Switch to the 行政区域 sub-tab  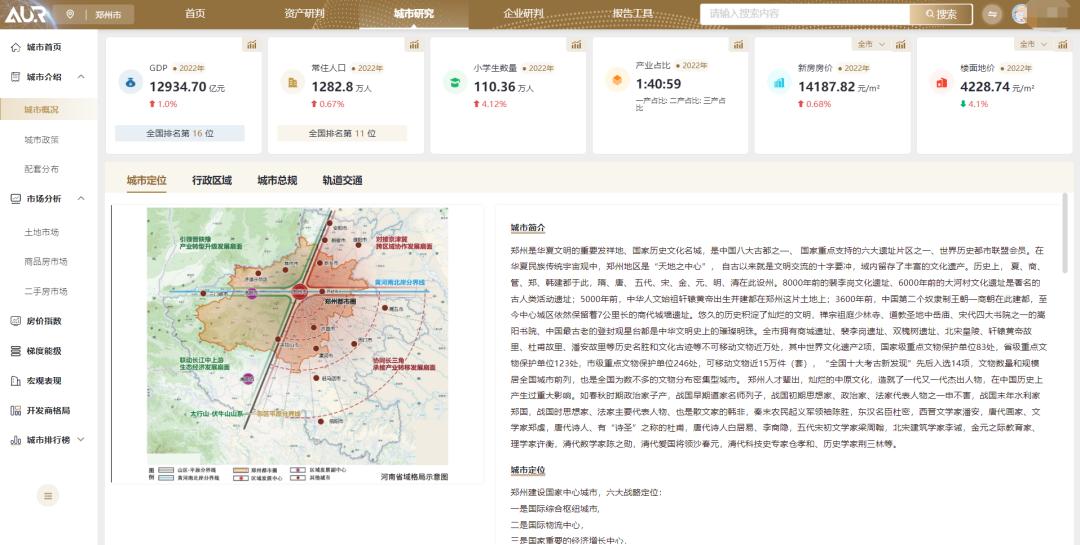[212, 181]
